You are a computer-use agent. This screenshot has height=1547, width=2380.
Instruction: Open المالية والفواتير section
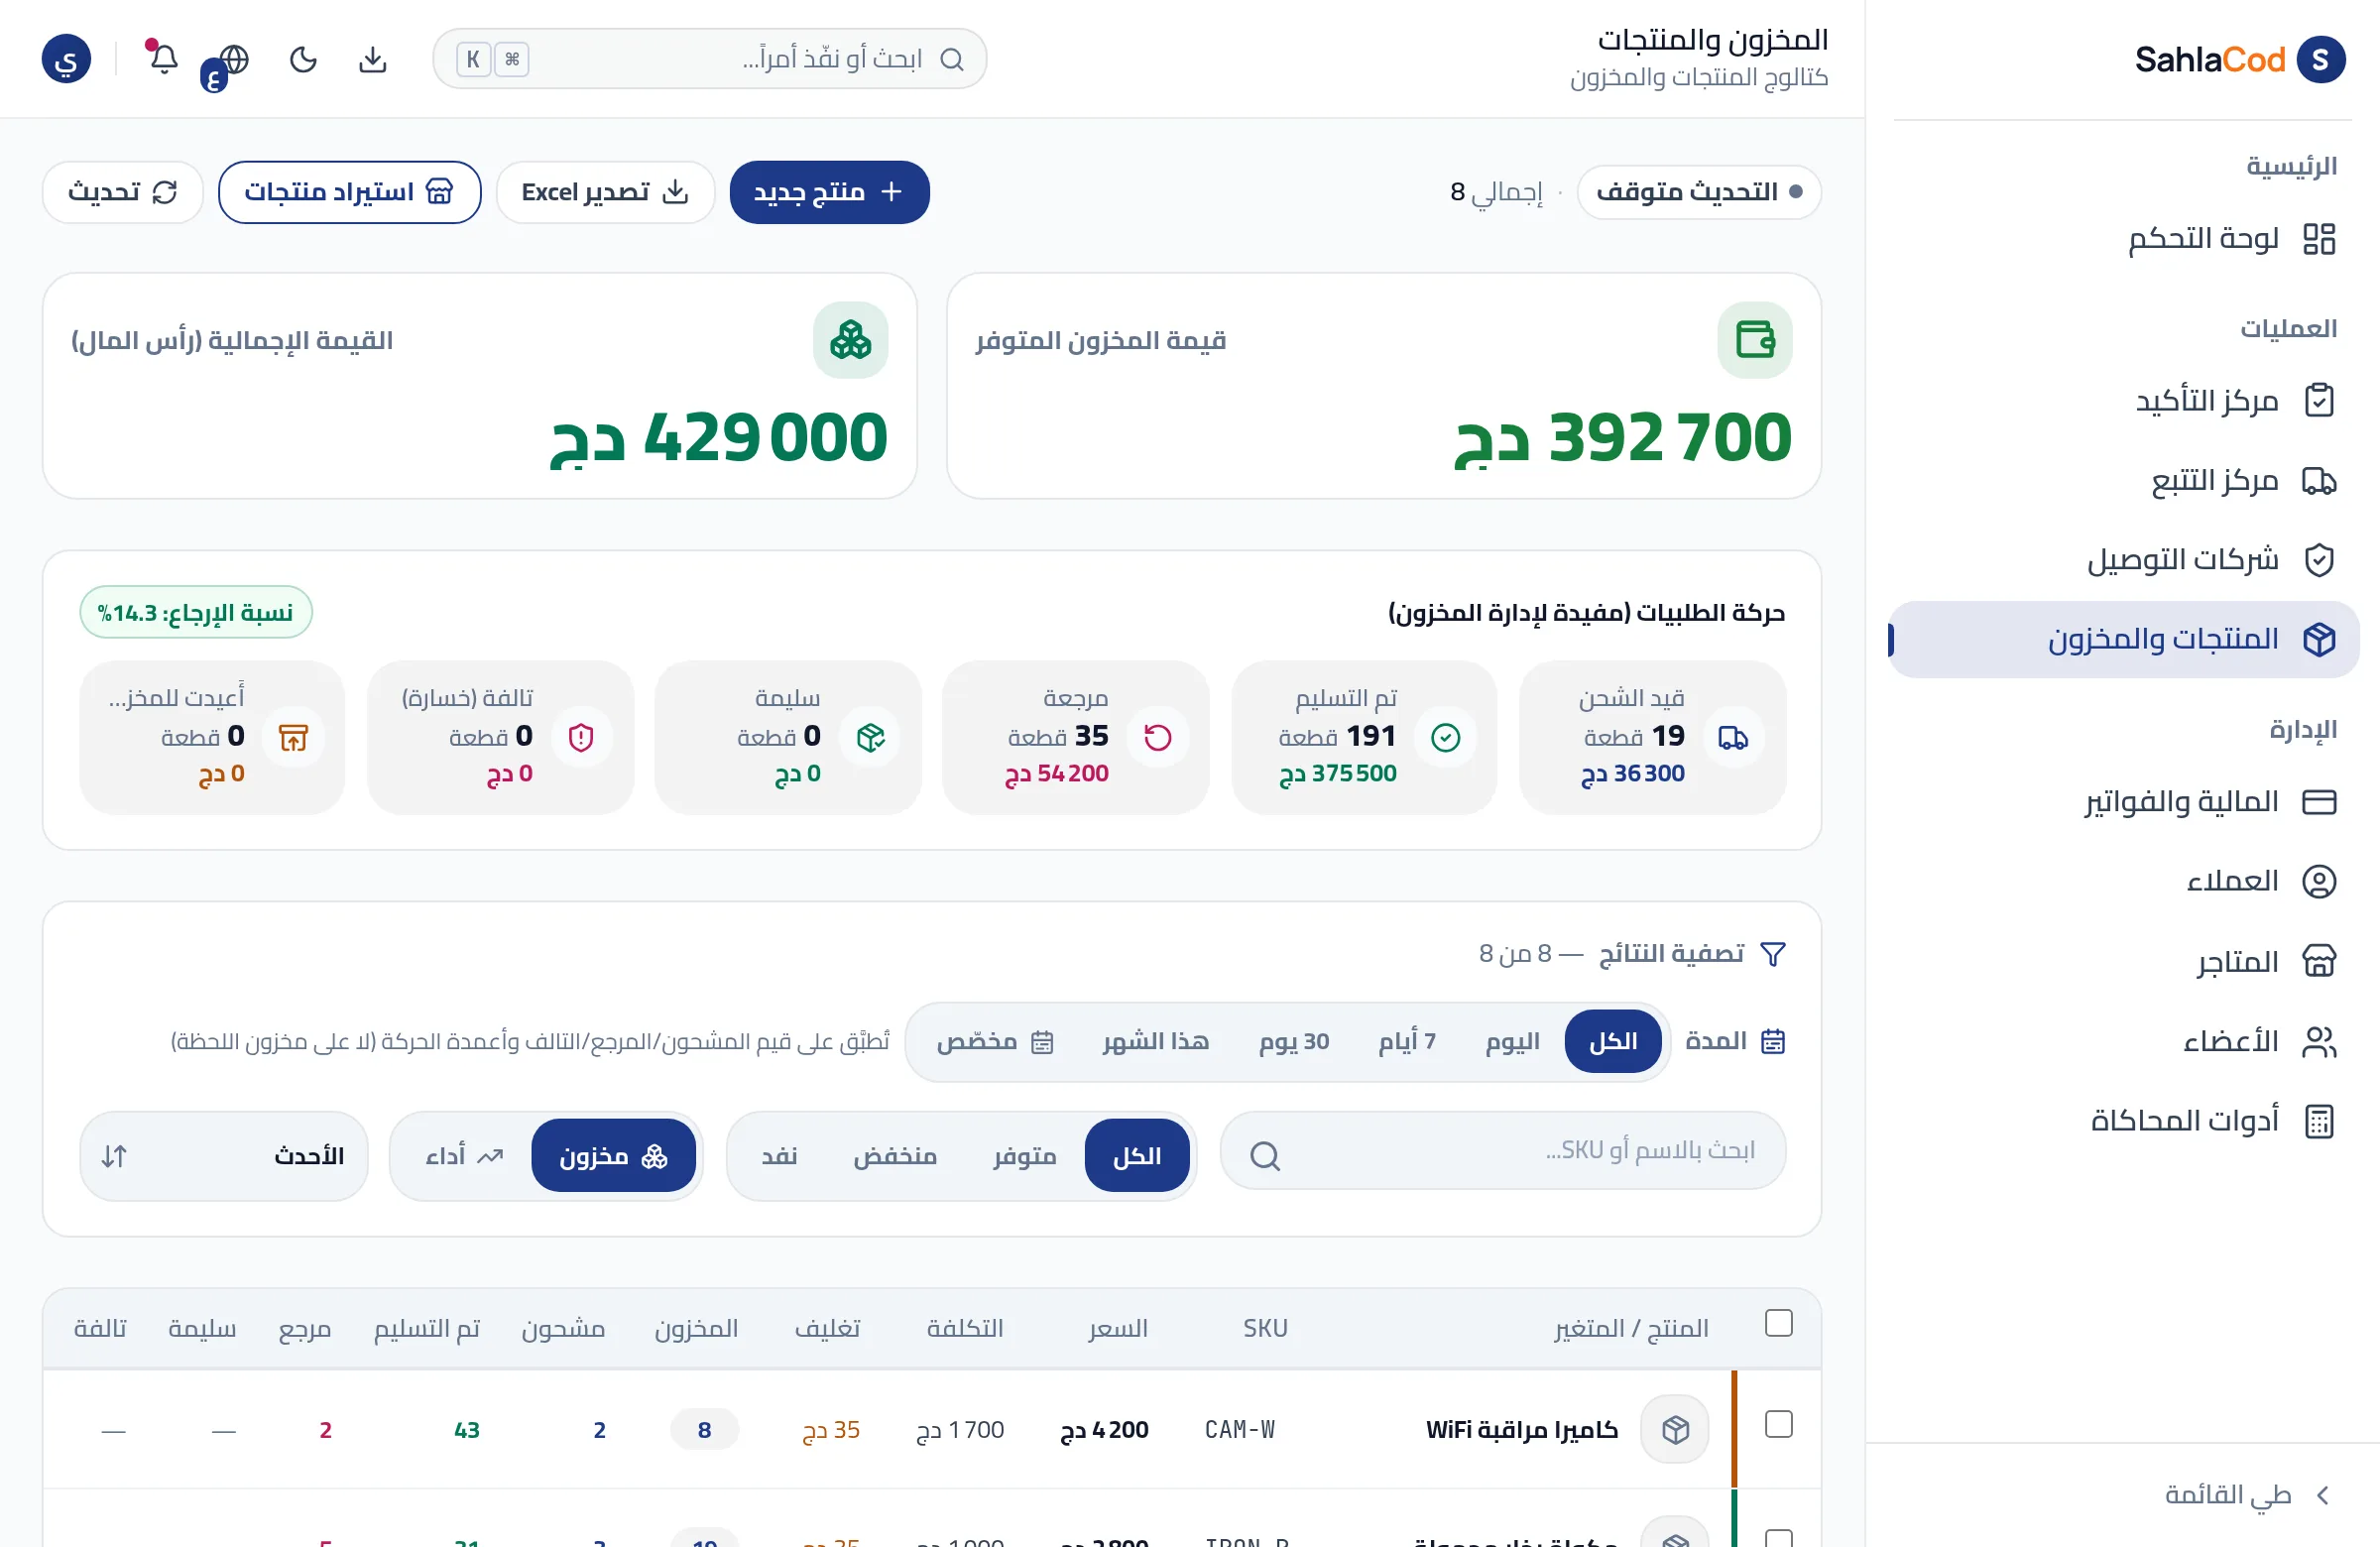click(2122, 802)
